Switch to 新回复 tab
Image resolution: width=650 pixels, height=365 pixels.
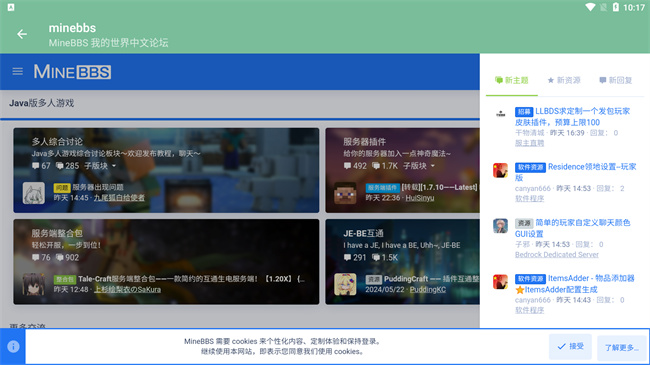[616, 80]
